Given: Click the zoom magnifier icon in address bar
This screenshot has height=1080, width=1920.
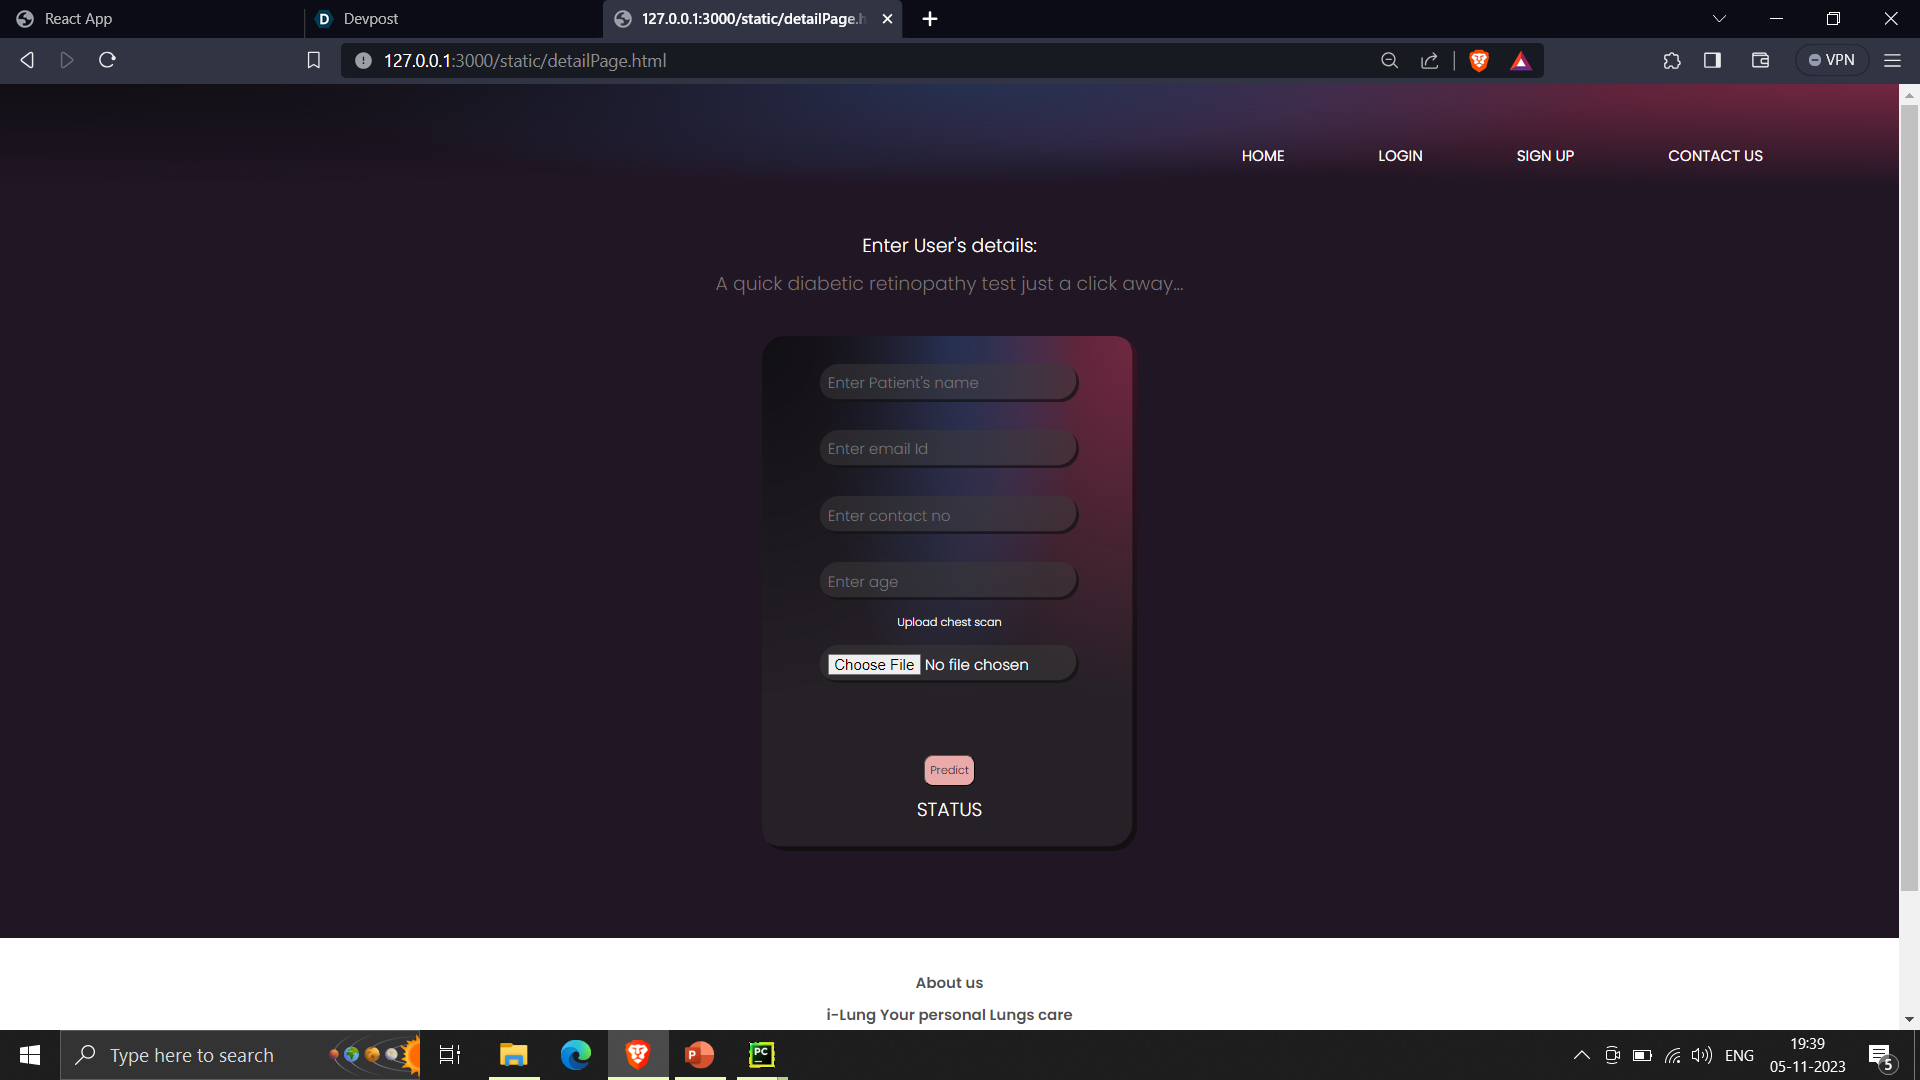Looking at the screenshot, I should point(1389,61).
